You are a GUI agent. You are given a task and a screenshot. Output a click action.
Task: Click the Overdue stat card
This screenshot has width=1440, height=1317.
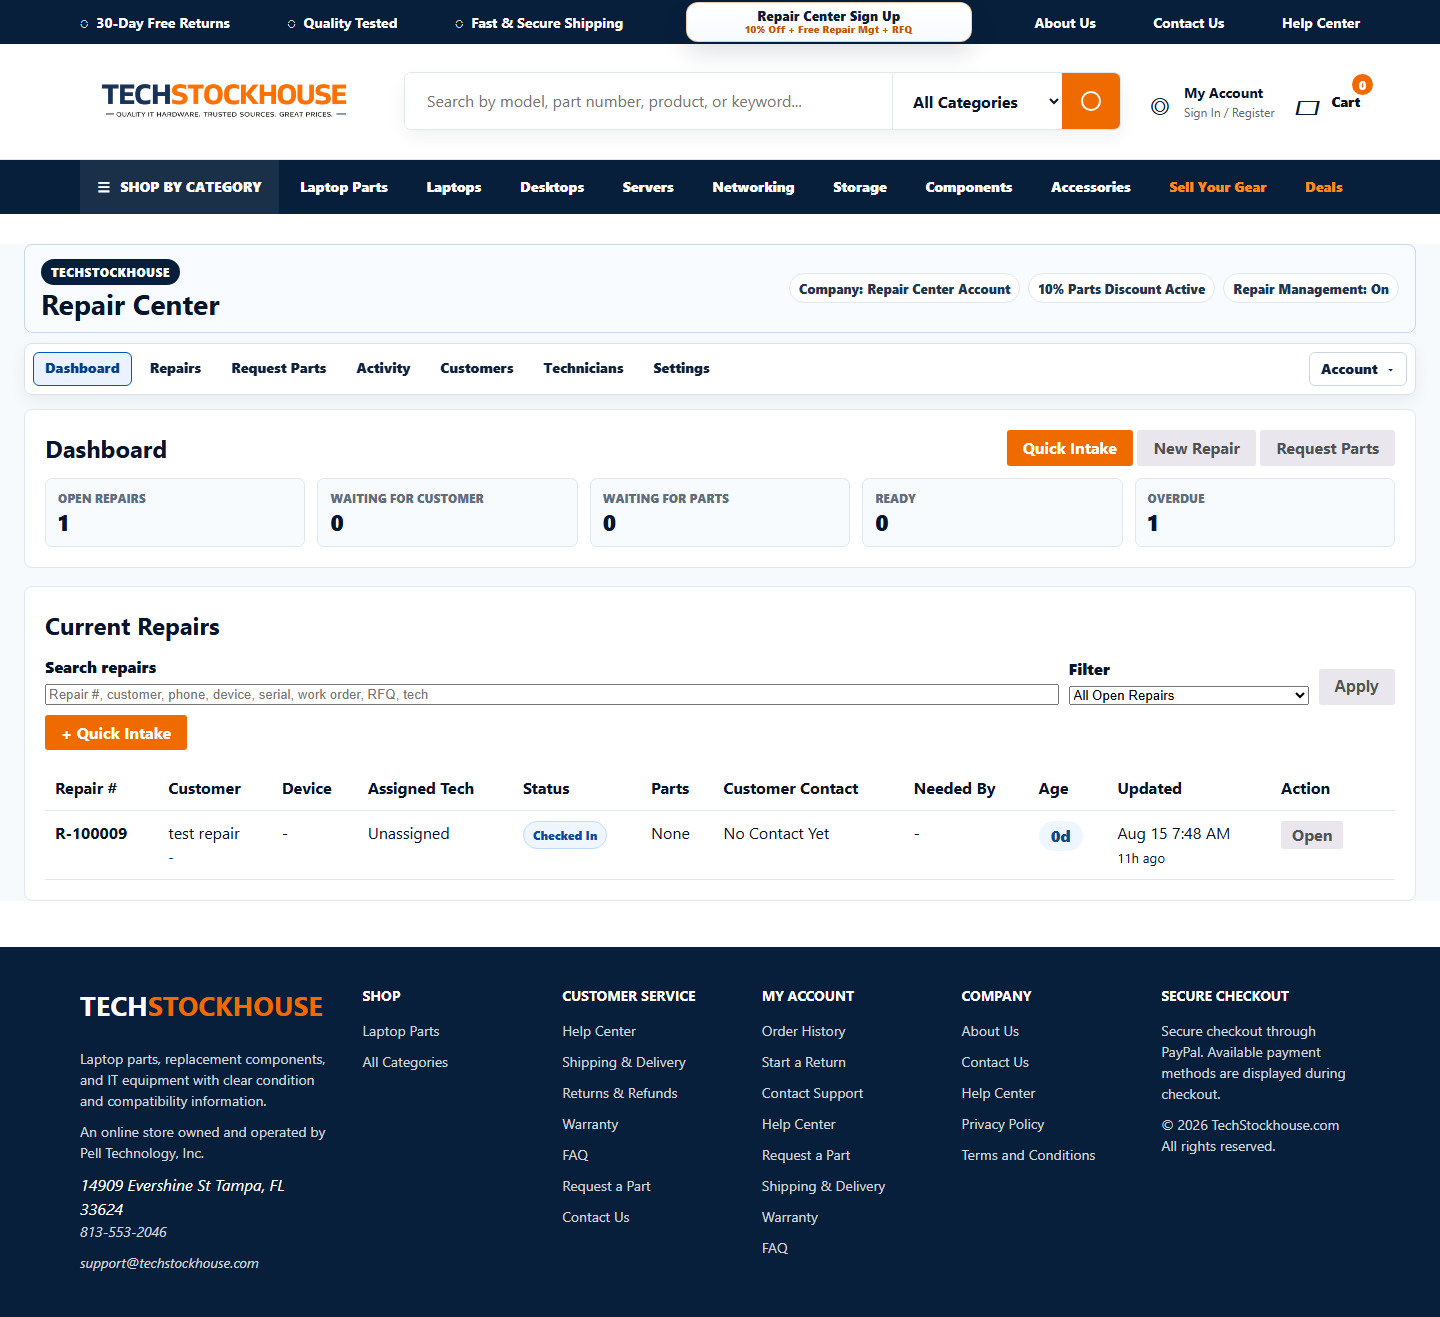point(1264,512)
